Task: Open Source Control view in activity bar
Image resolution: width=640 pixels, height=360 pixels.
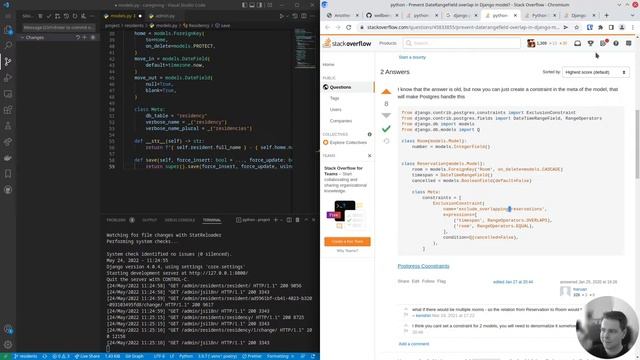Action: click(8, 62)
